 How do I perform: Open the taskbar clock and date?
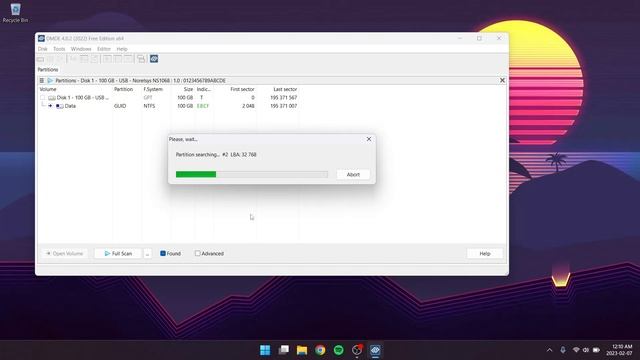click(620, 350)
